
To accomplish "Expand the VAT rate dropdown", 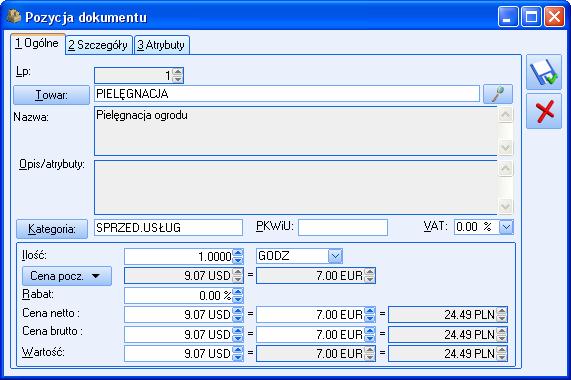I will pos(506,227).
